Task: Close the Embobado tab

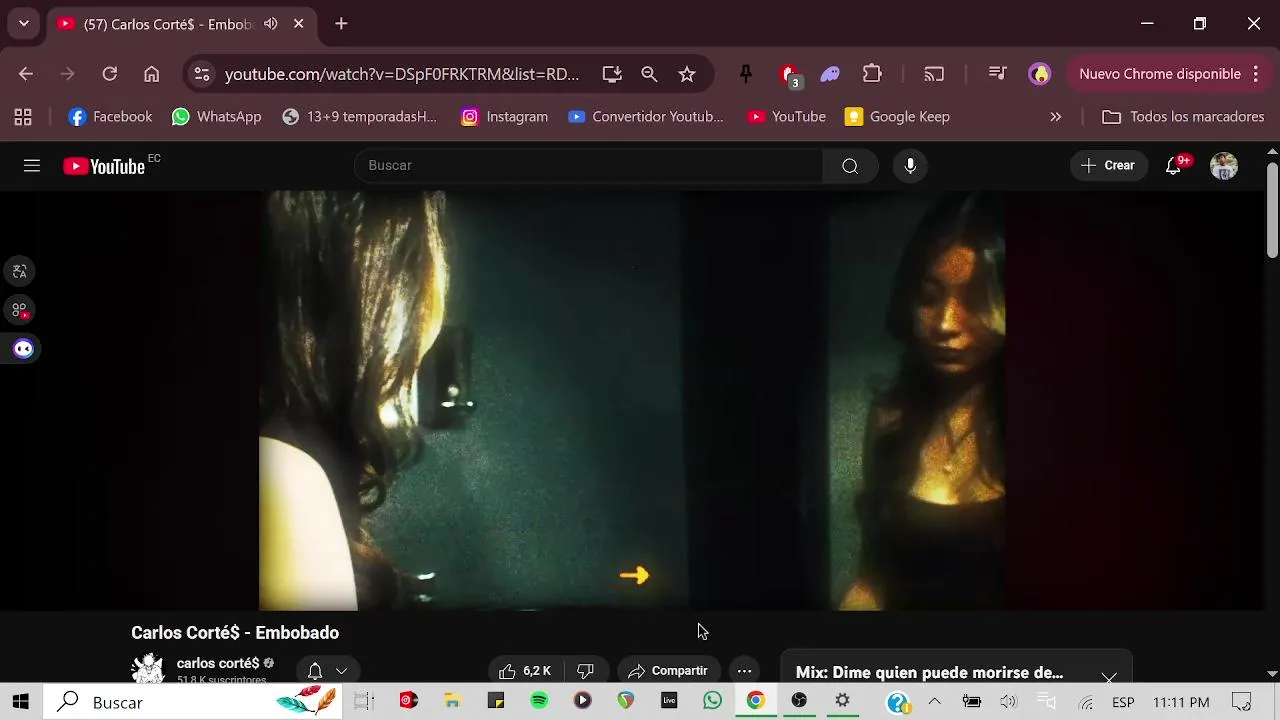Action: [x=298, y=24]
